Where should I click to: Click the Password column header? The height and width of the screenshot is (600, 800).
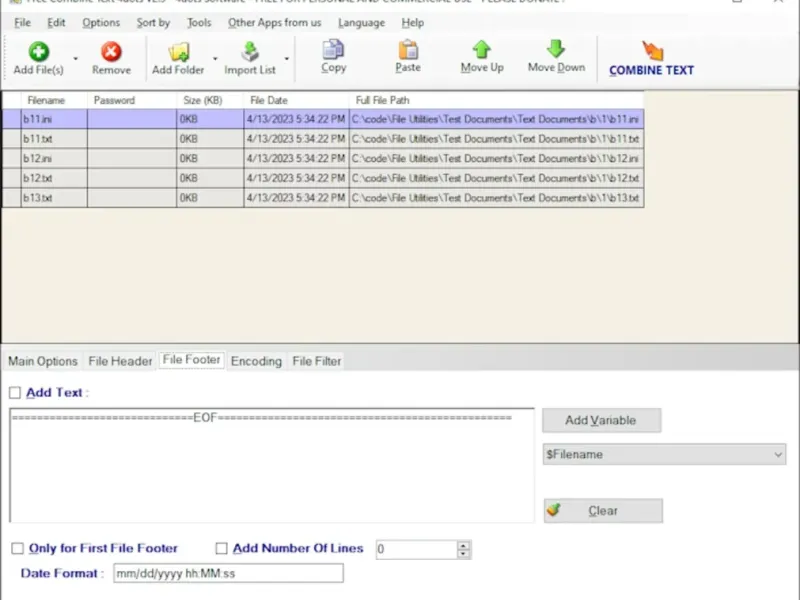(132, 100)
